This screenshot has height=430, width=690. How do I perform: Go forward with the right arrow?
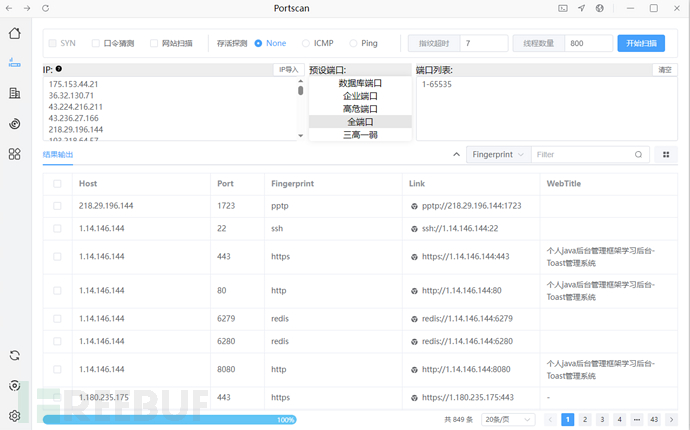[27, 8]
